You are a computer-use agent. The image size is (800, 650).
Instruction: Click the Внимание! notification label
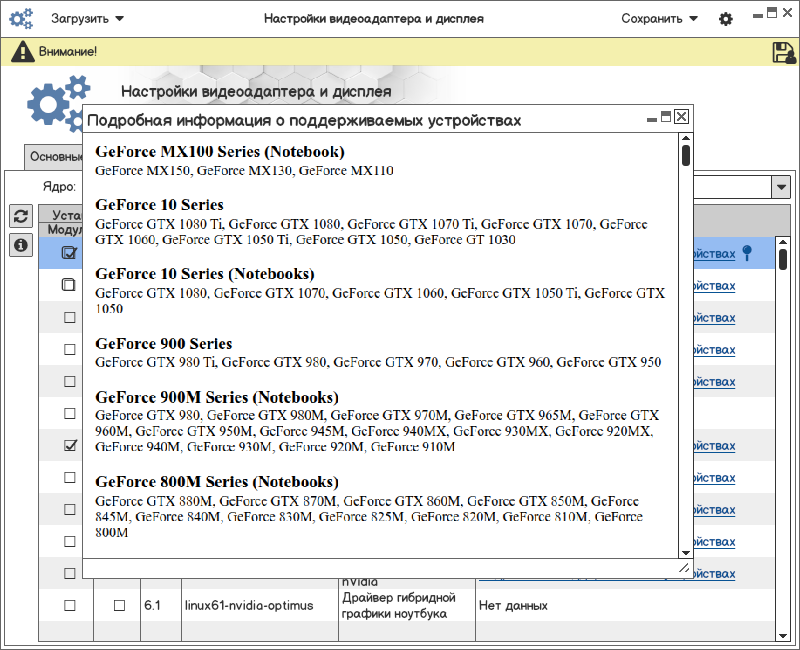[x=68, y=52]
